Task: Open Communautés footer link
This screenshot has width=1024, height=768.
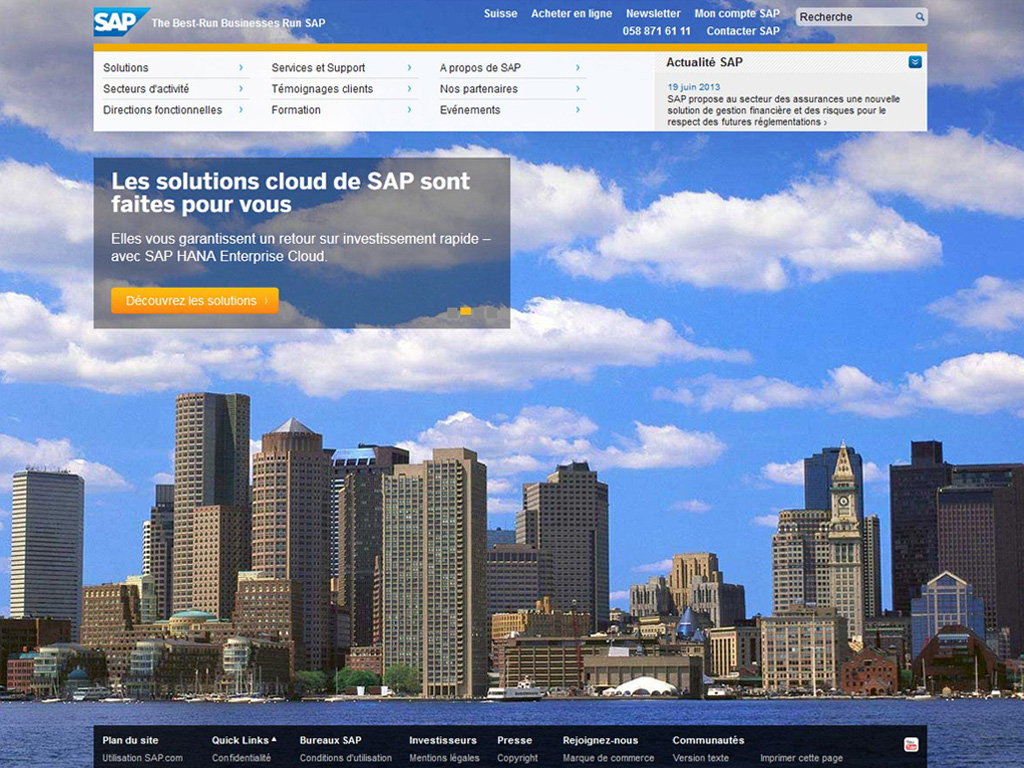Action: 708,741
